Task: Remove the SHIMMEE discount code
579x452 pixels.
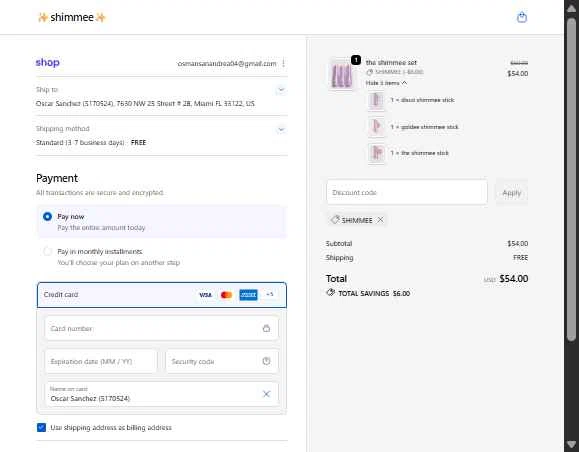Action: (380, 220)
